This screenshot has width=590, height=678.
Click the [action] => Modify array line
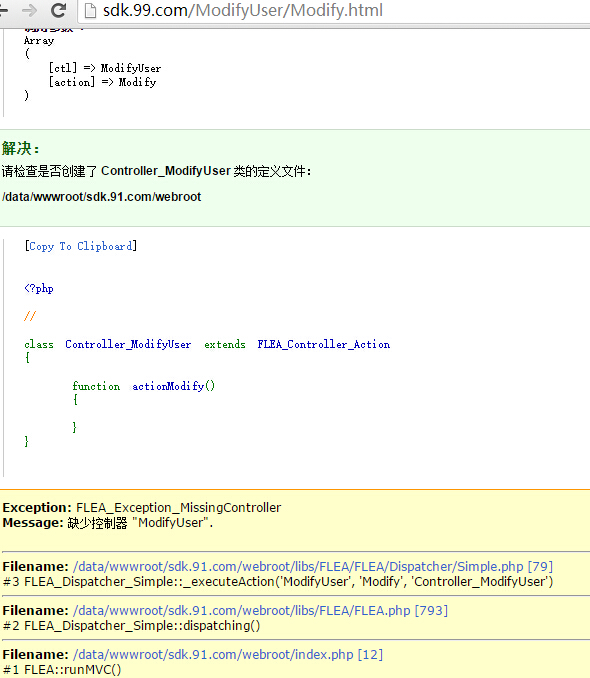[103, 82]
